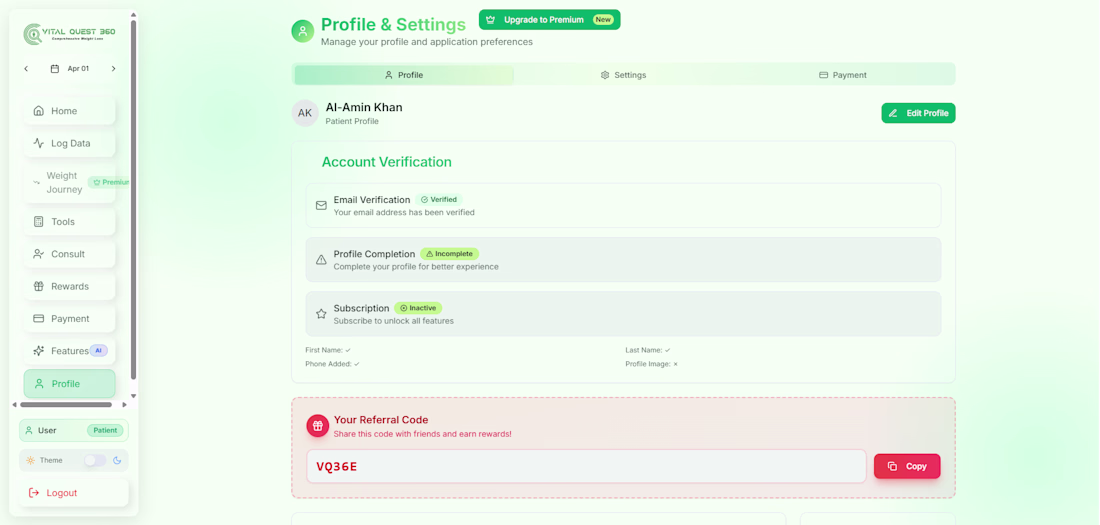This screenshot has height=525, width=1100.
Task: Click the green profile avatar icon in header
Action: tap(302, 31)
